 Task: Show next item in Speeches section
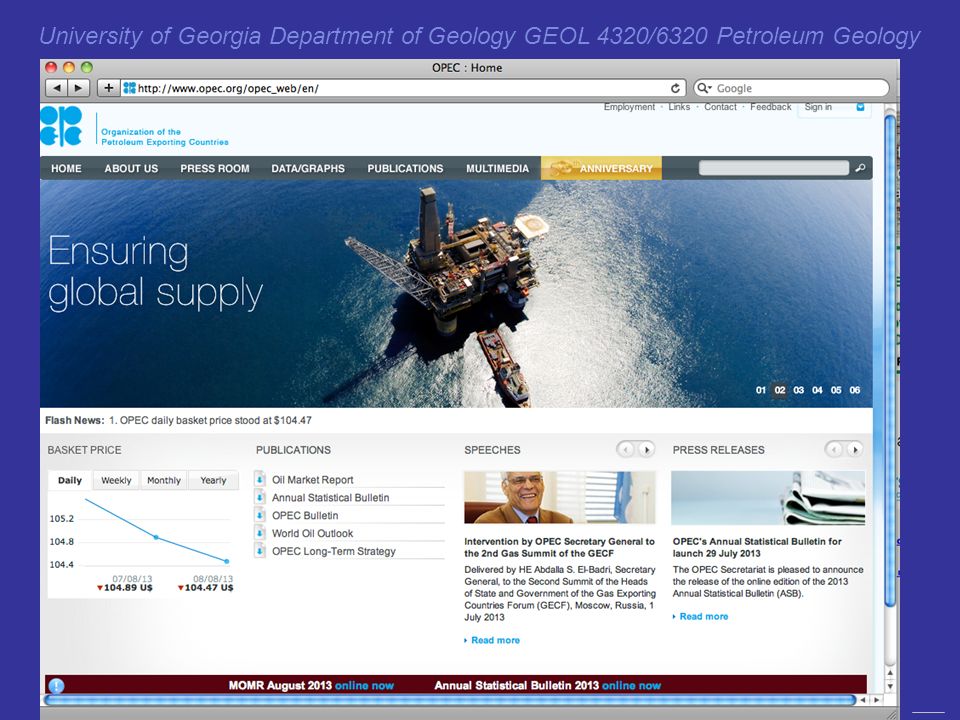point(647,450)
